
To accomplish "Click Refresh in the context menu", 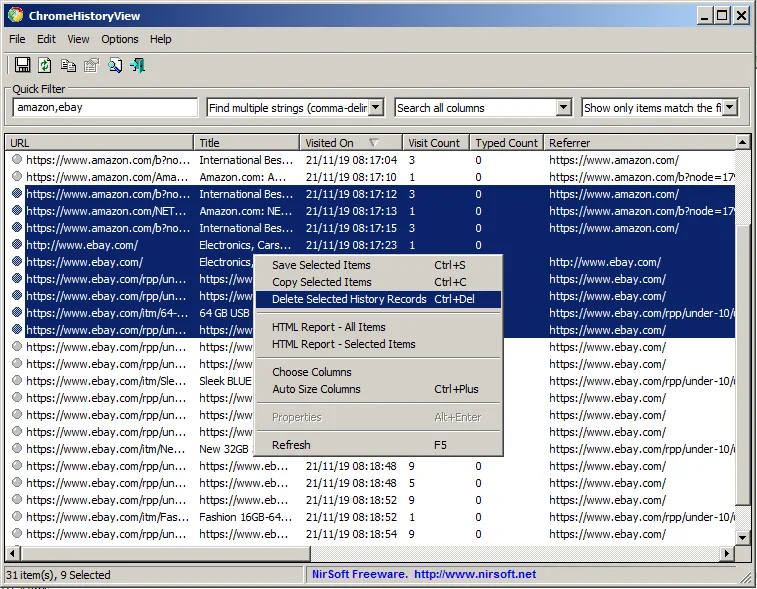I will click(378, 445).
